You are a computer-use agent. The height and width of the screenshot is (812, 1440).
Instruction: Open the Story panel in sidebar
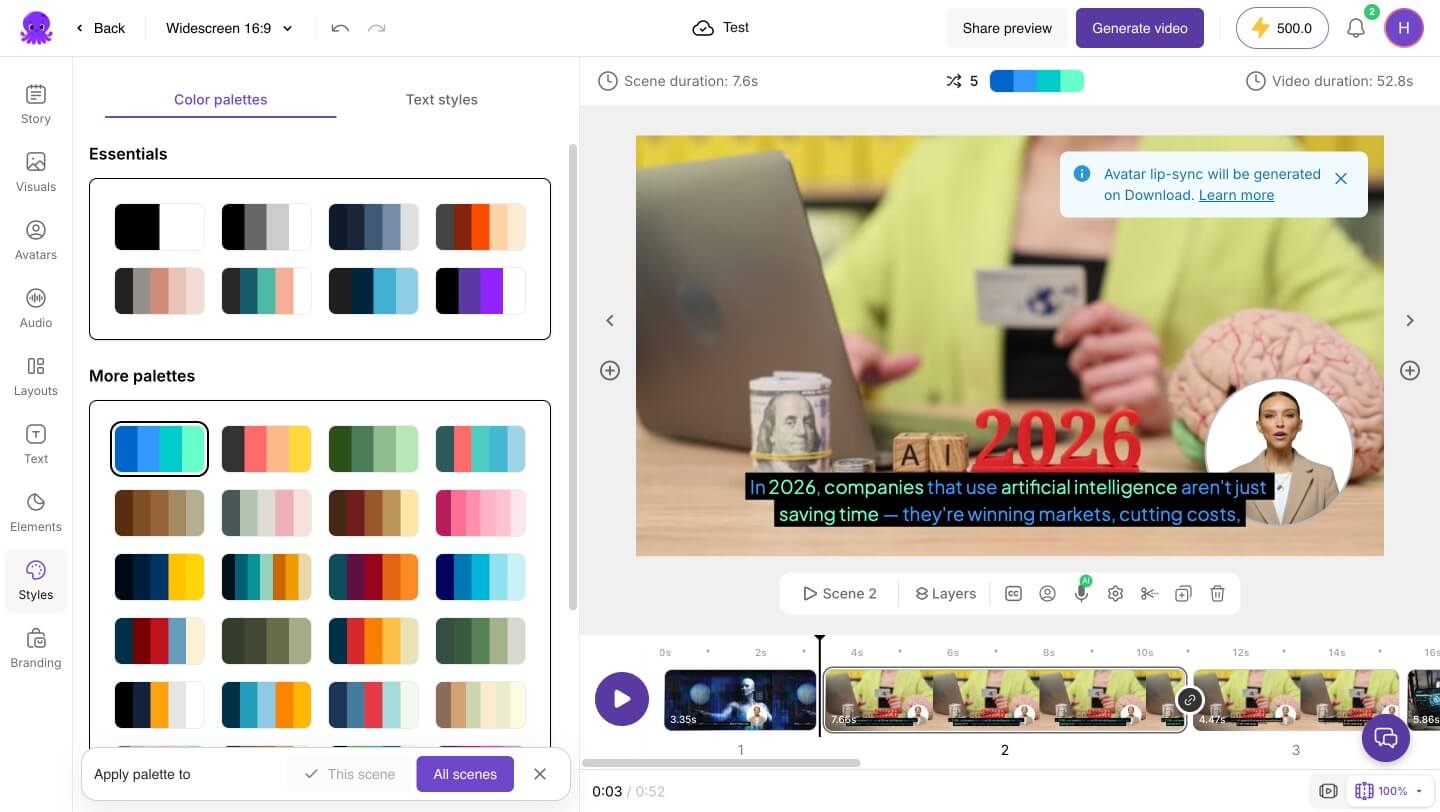point(36,105)
